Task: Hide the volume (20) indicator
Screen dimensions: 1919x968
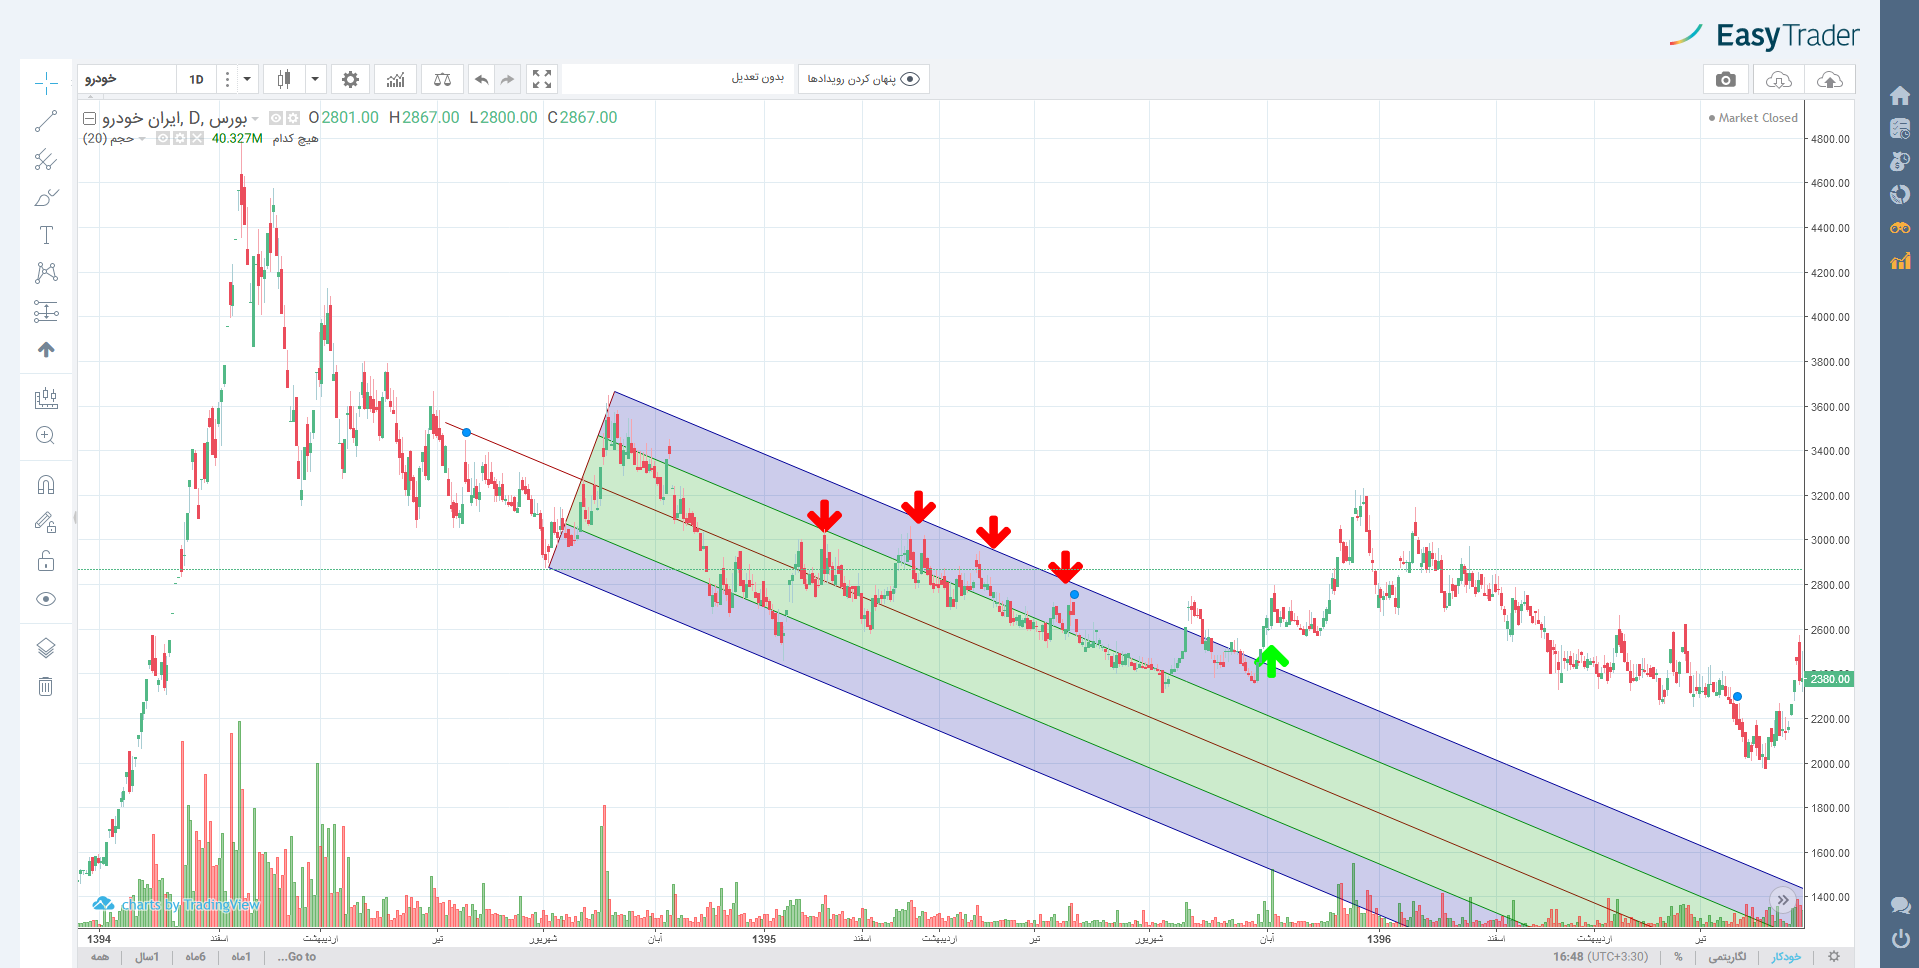Action: point(163,138)
